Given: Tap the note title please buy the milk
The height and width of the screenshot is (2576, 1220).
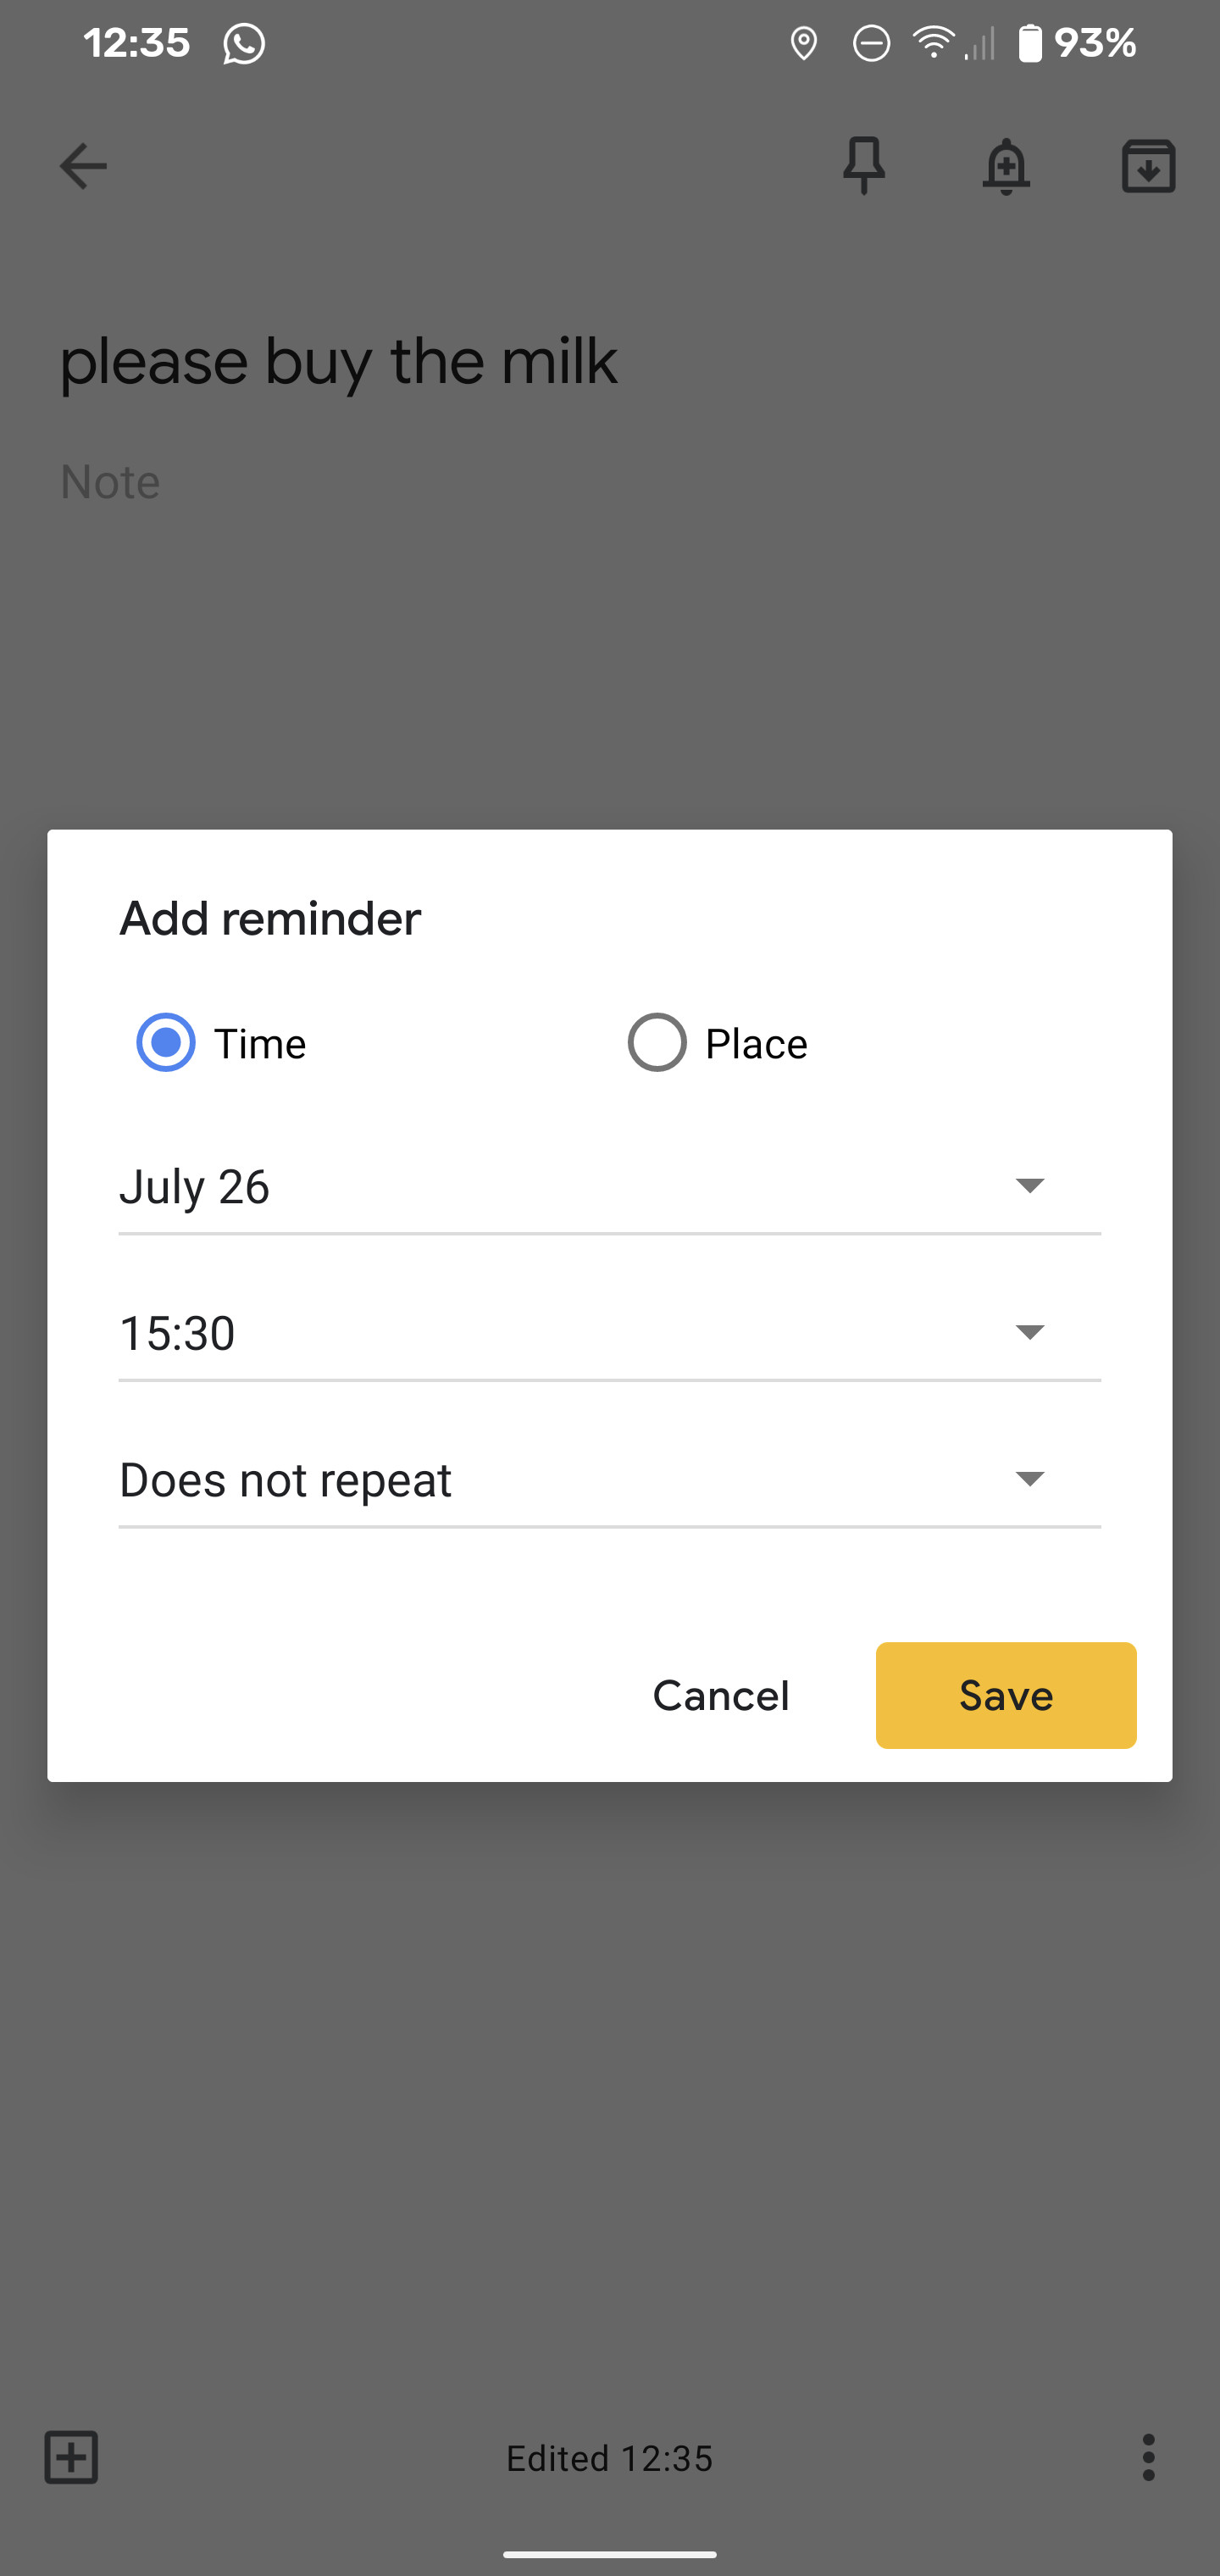Looking at the screenshot, I should 339,362.
